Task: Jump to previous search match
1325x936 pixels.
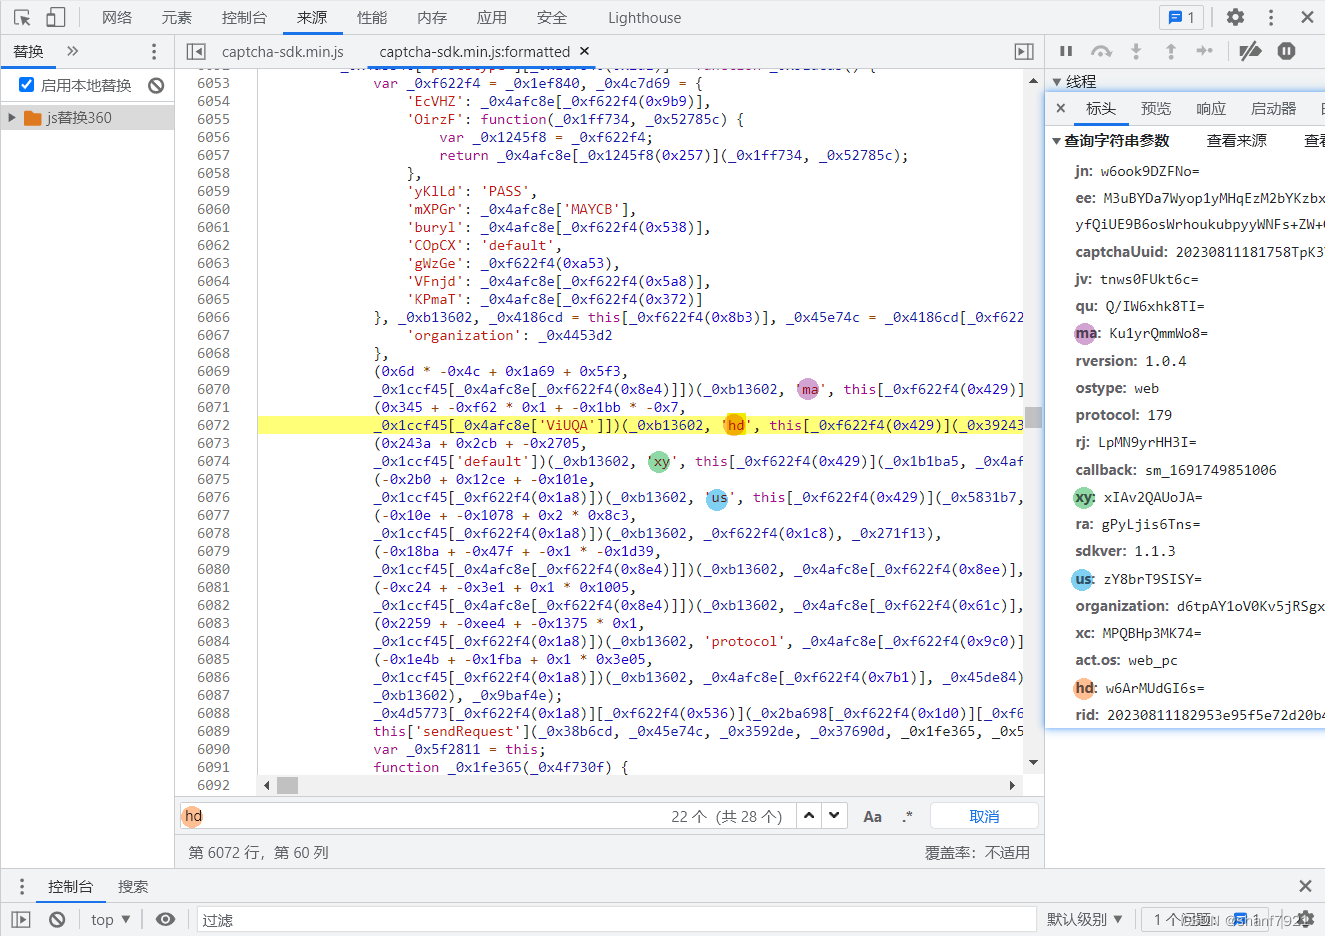Action: [810, 816]
